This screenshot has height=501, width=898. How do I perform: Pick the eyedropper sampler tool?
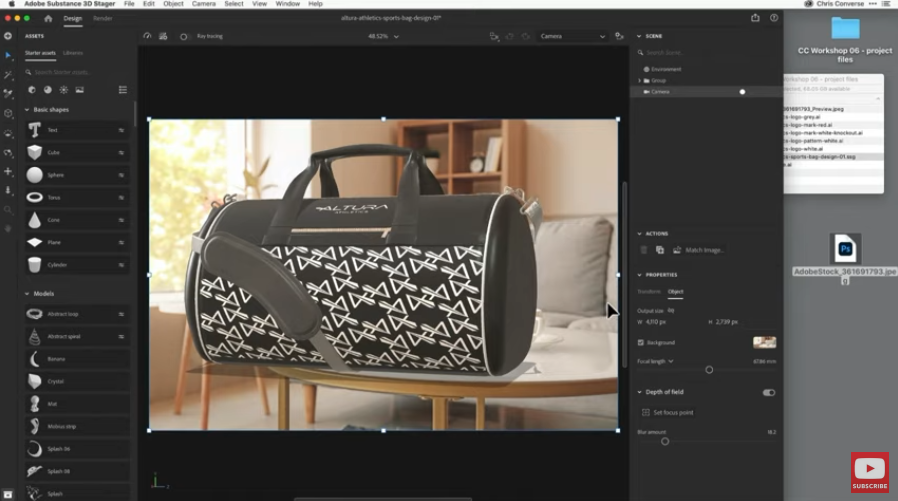point(8,93)
